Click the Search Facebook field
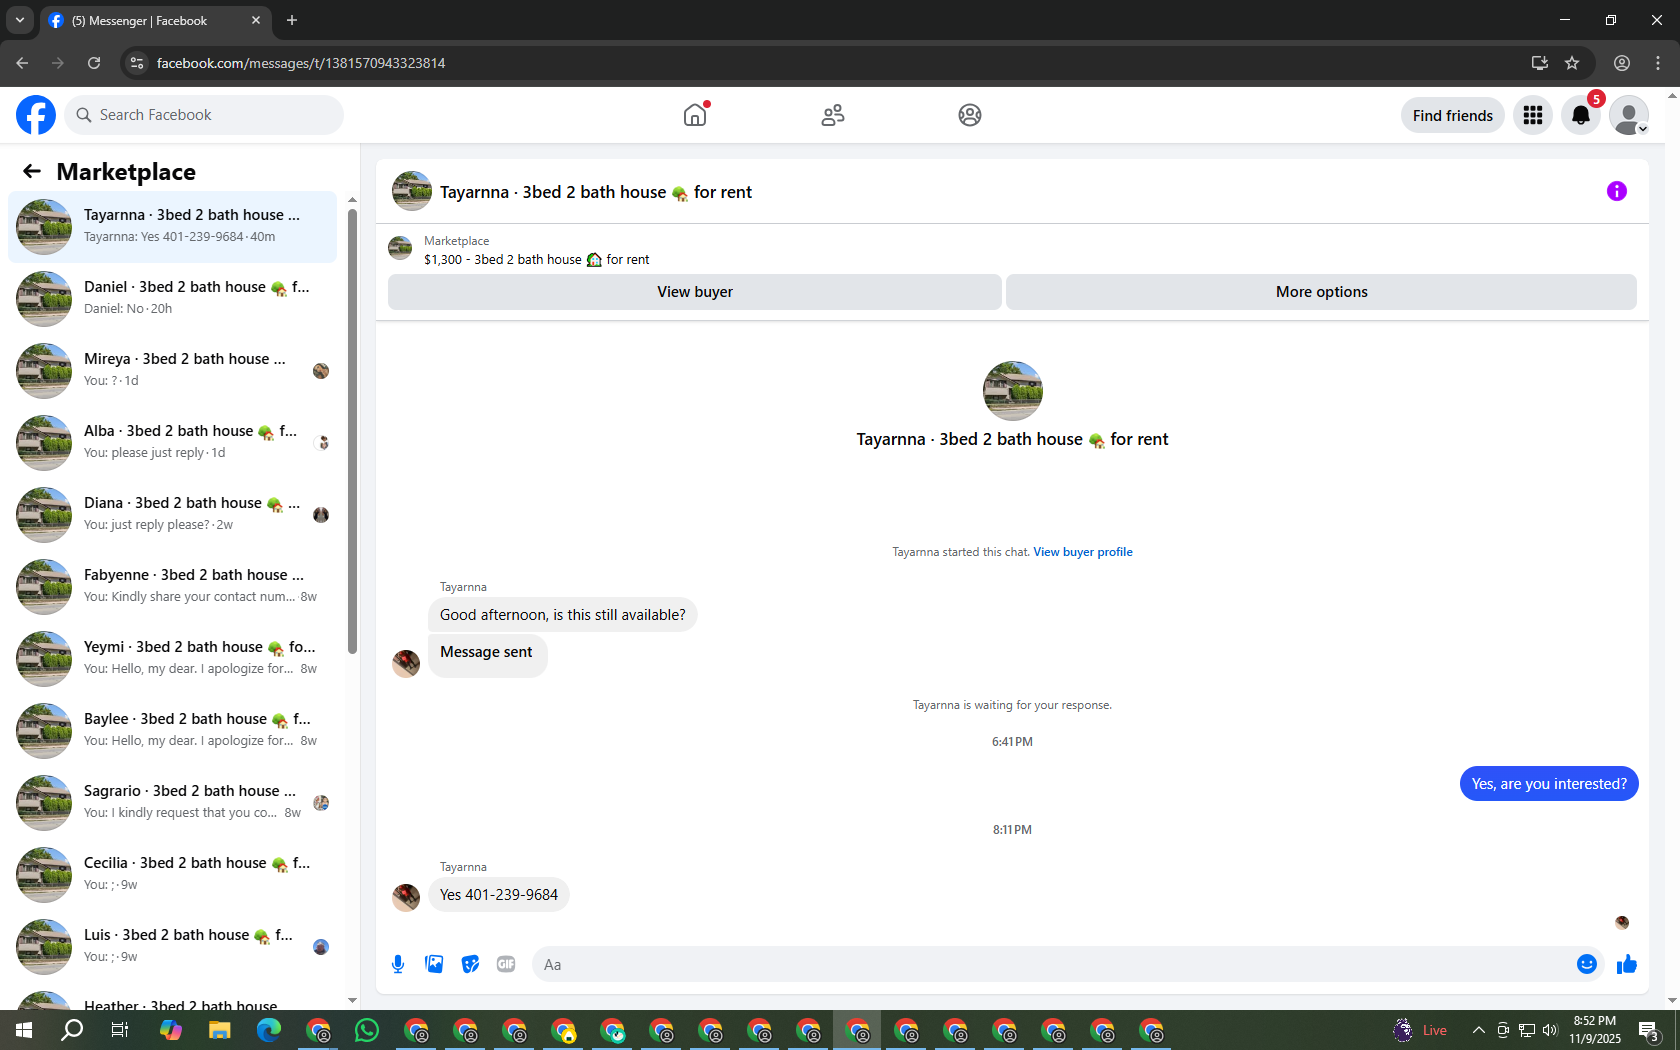 coord(204,115)
